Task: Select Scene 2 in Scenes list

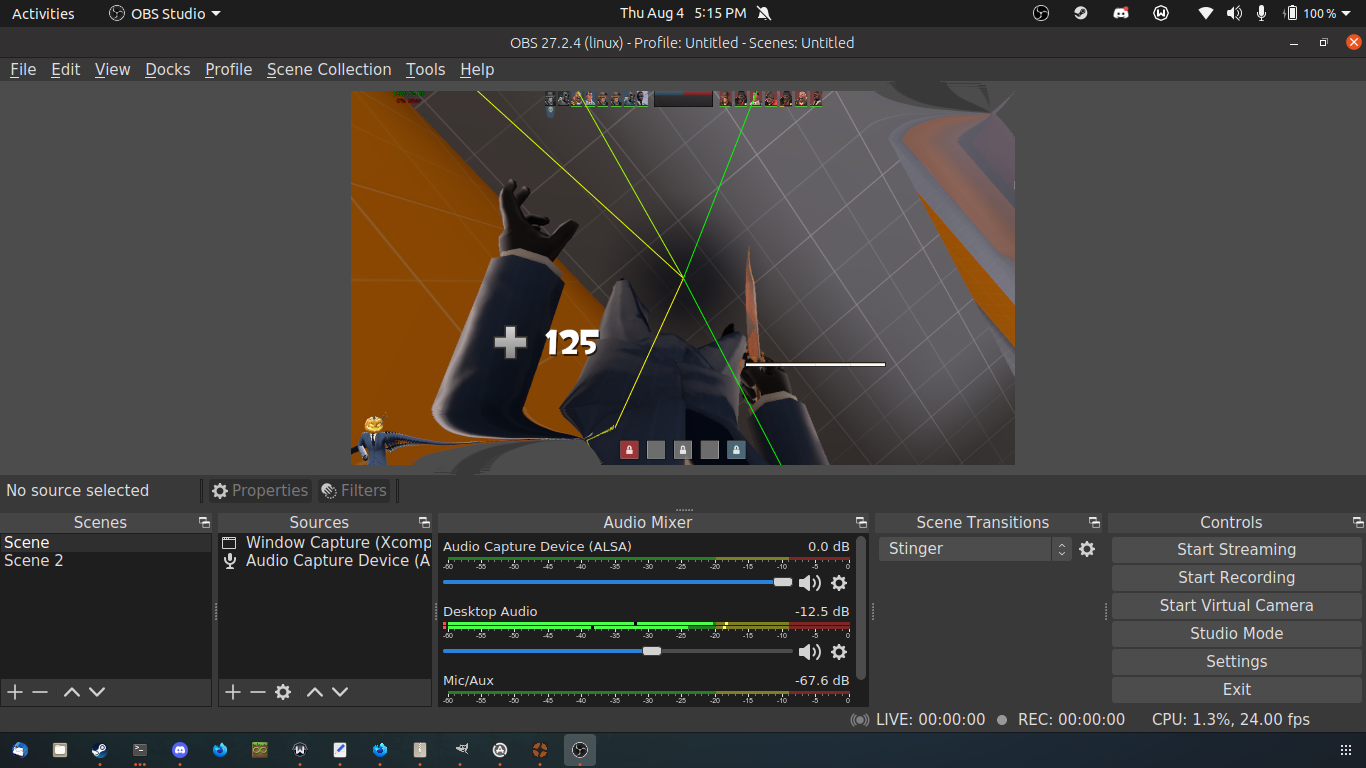Action: coord(105,560)
